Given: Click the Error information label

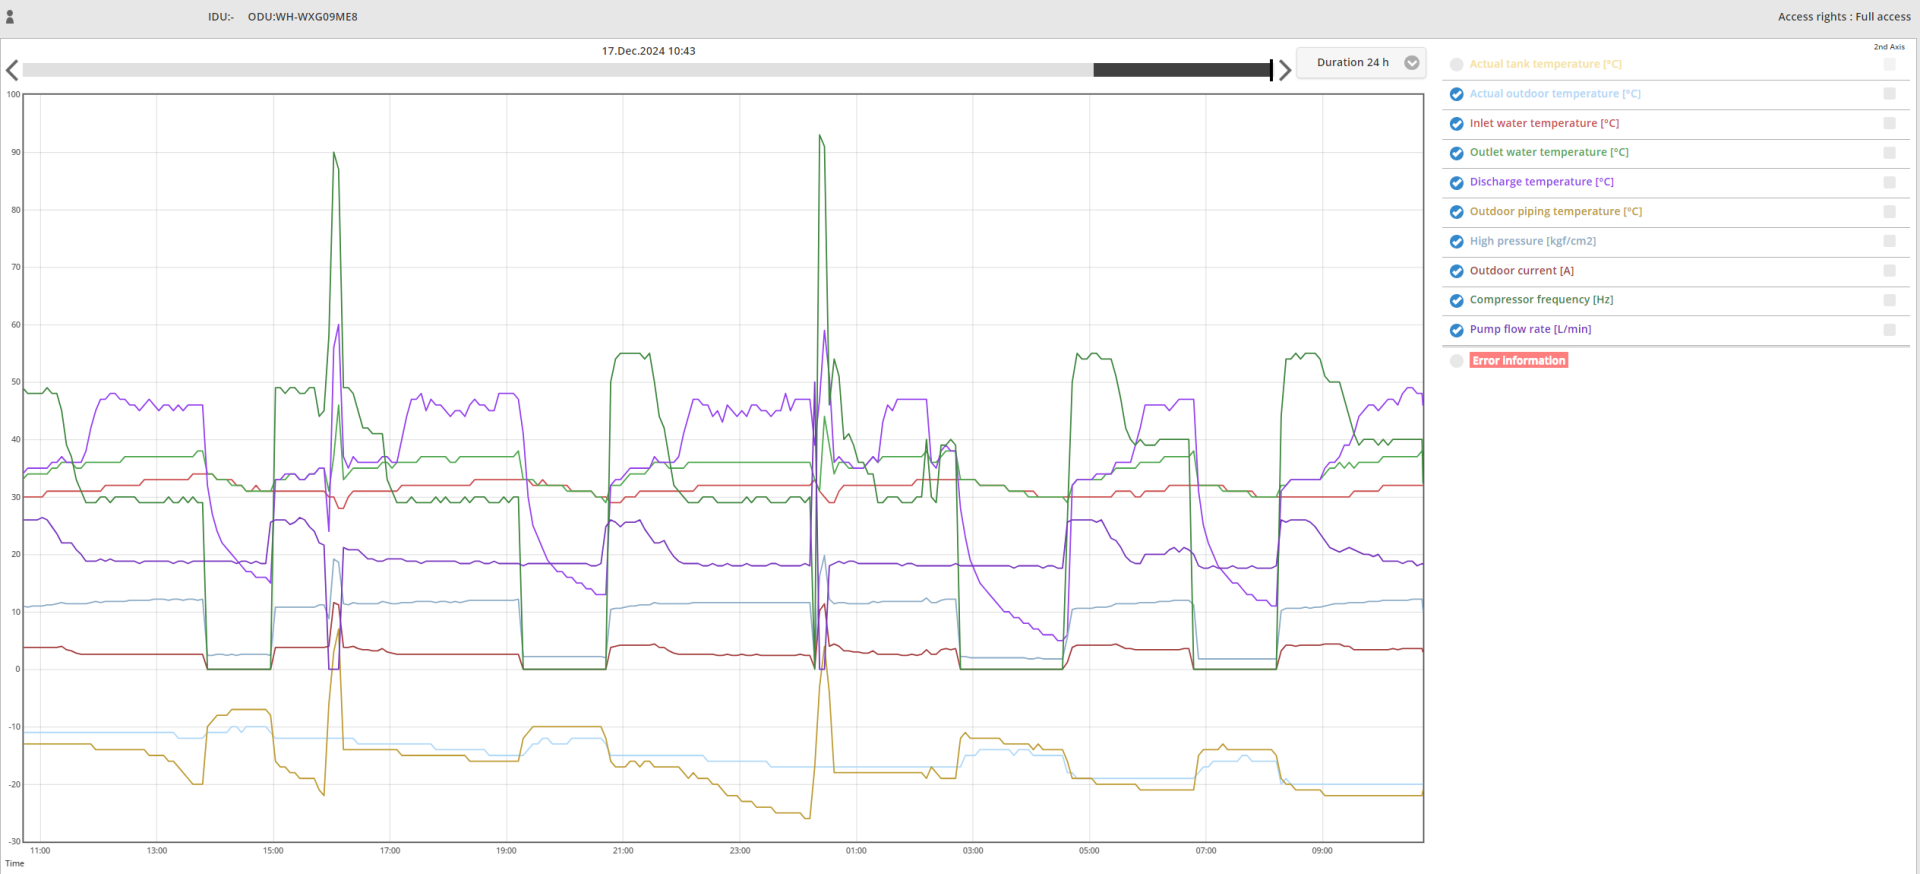Looking at the screenshot, I should pyautogui.click(x=1518, y=360).
